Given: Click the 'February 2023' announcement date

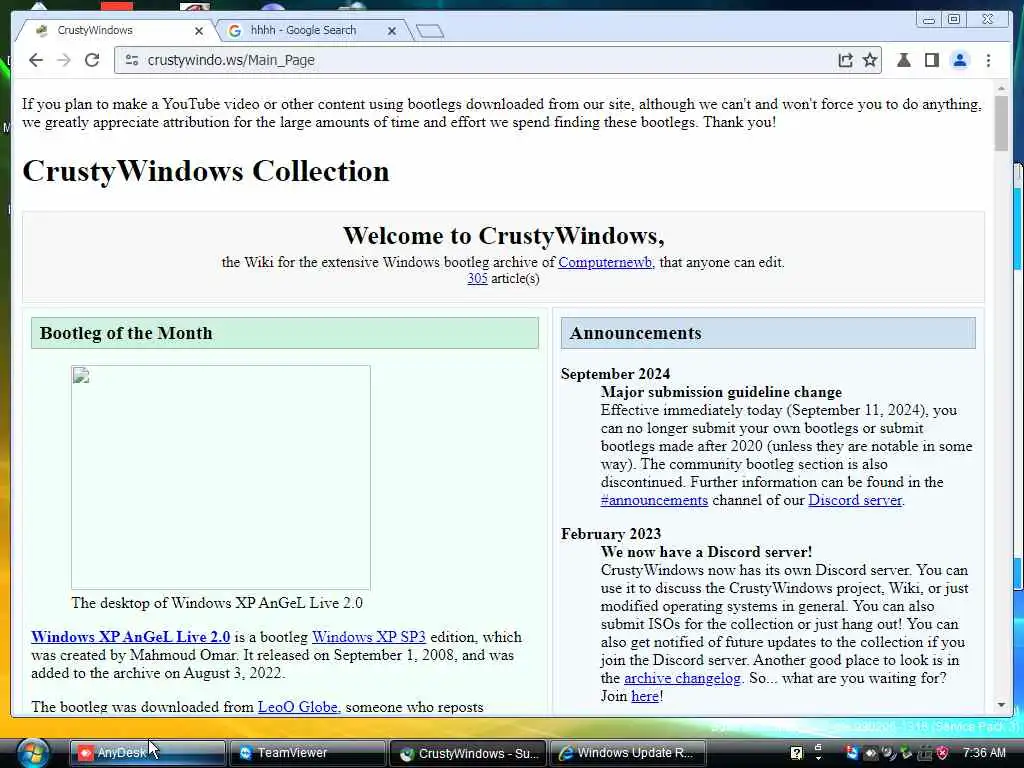Looking at the screenshot, I should pos(611,534).
